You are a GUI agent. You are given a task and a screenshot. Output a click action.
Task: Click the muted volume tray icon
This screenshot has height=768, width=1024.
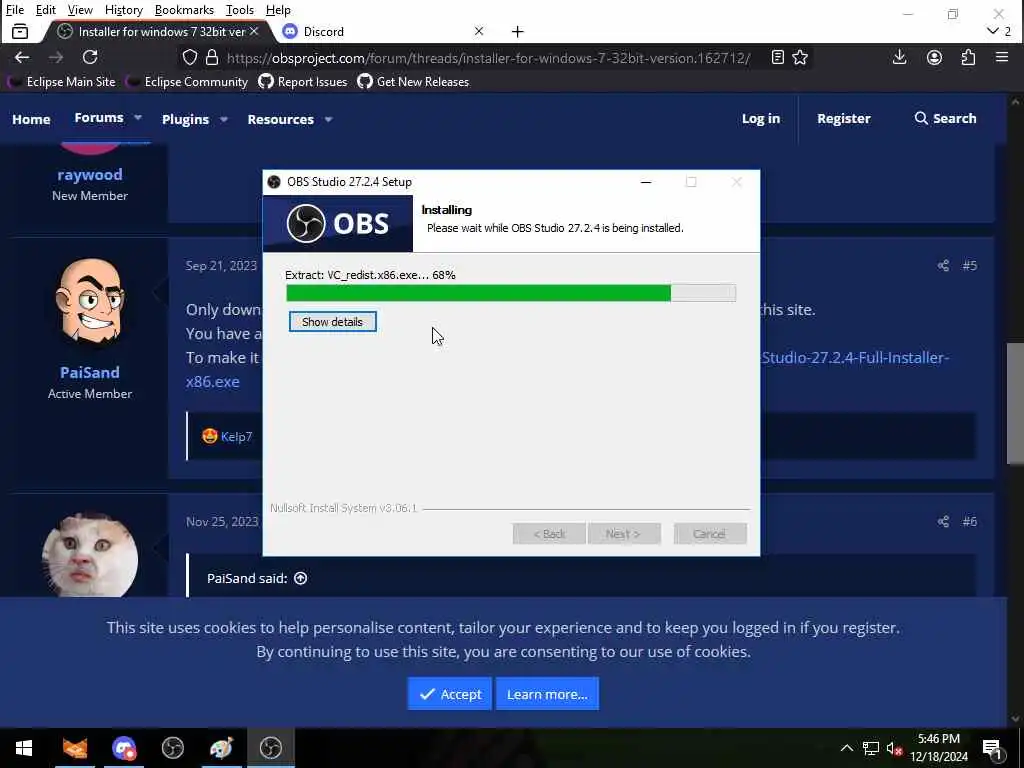click(894, 748)
